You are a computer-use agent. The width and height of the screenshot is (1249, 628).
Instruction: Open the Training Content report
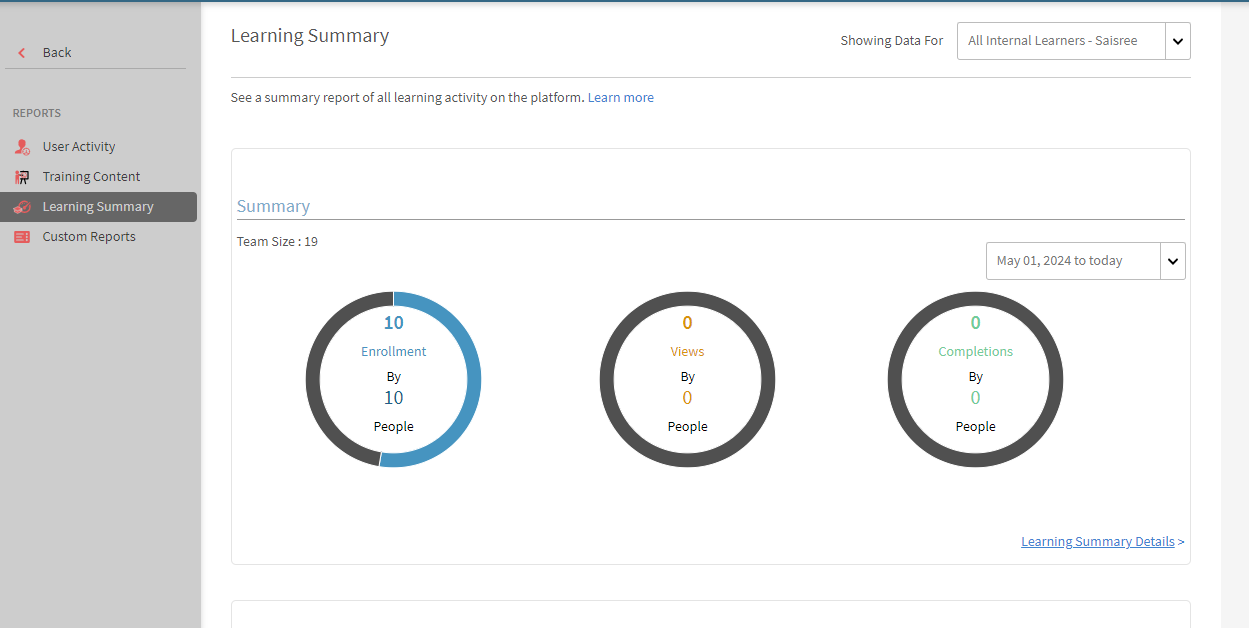click(91, 177)
